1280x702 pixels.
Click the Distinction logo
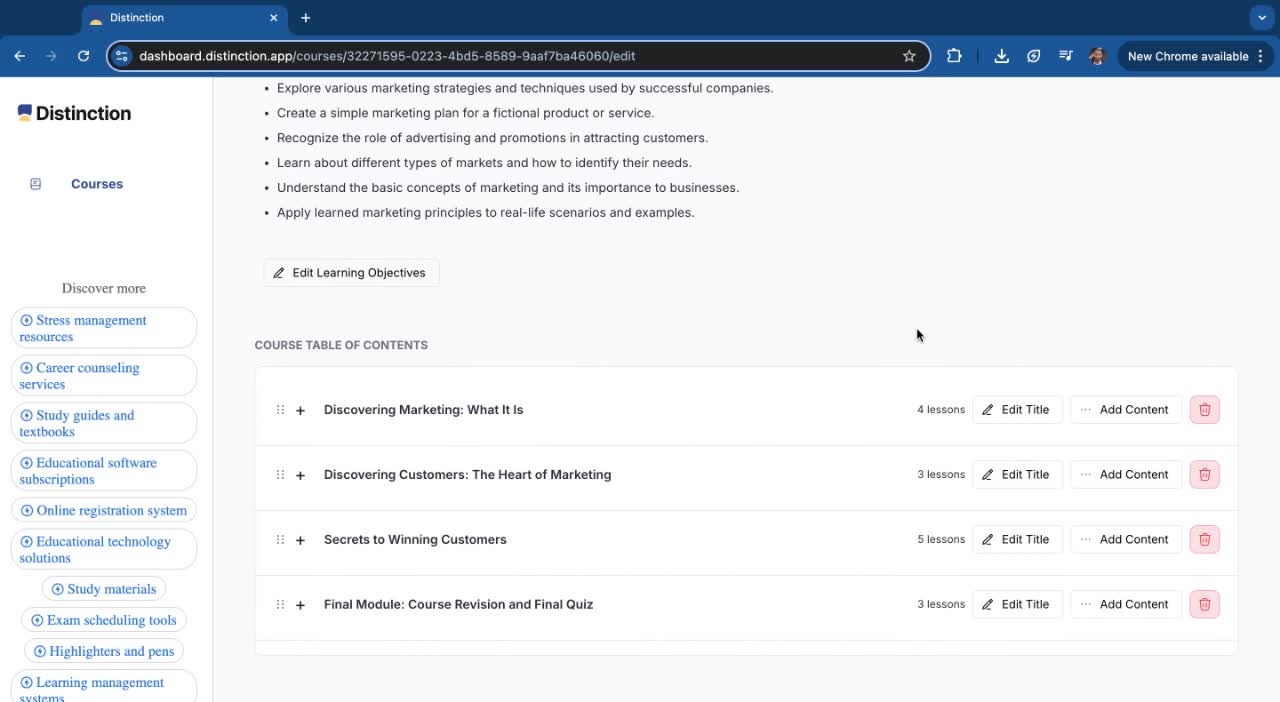click(x=75, y=113)
